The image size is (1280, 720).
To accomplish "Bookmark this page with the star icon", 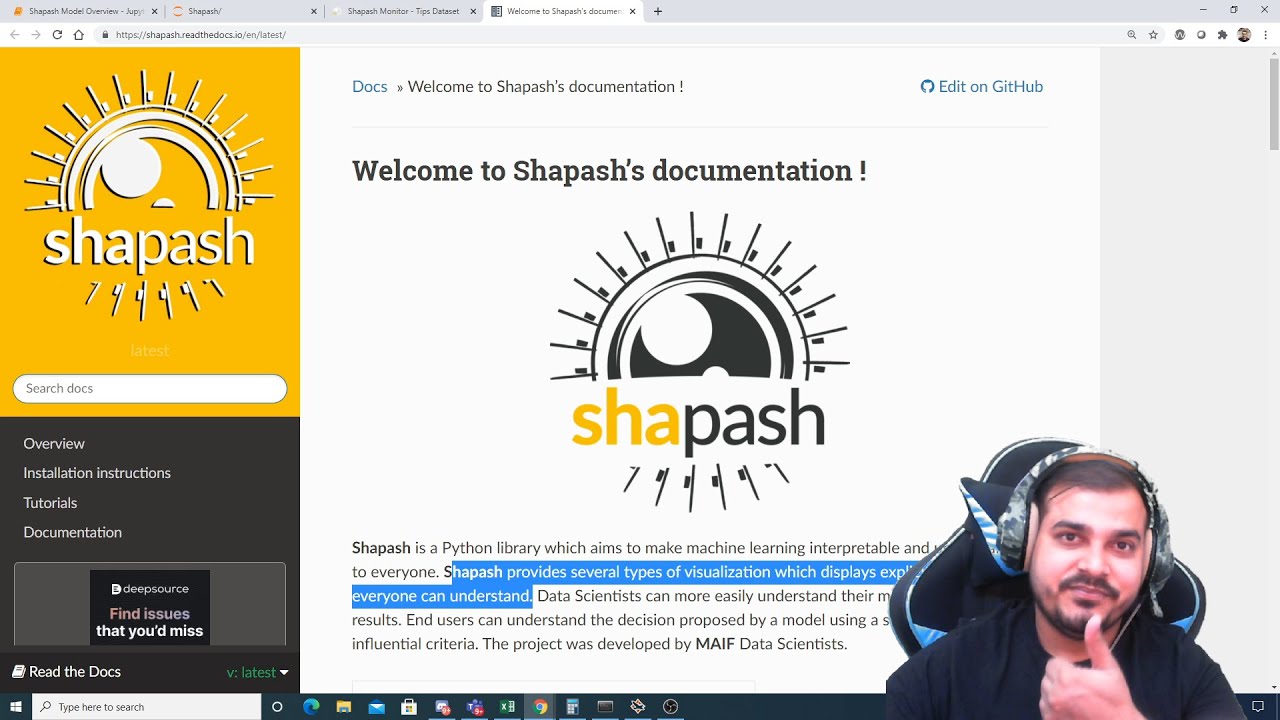I will tap(1153, 34).
